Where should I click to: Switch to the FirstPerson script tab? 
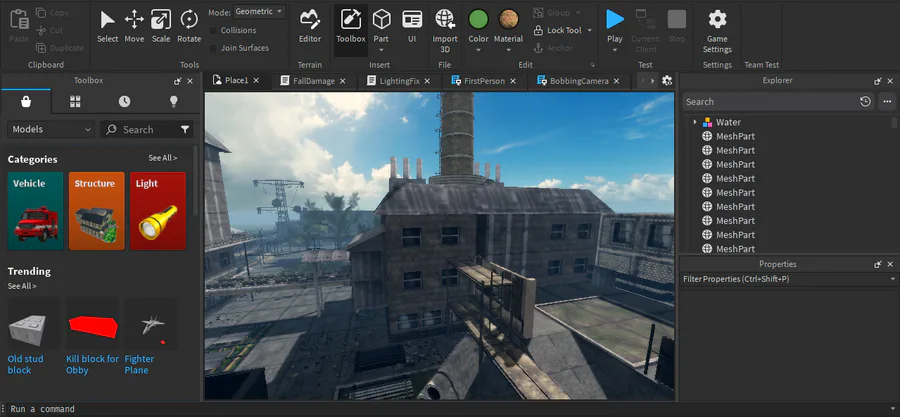(x=484, y=81)
